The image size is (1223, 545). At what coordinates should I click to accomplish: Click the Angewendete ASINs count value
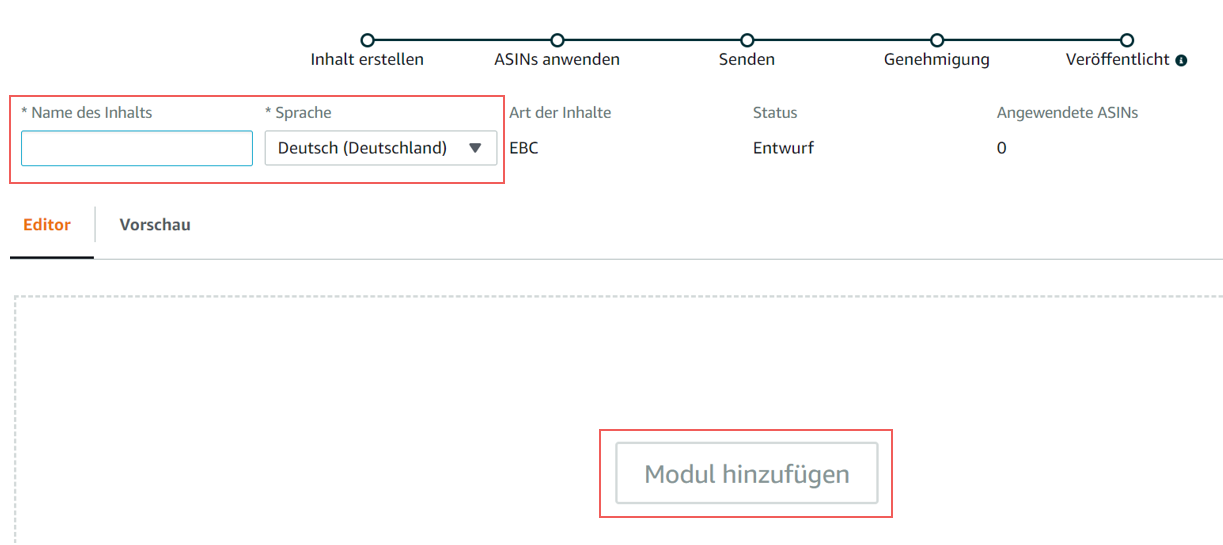pyautogui.click(x=1002, y=148)
